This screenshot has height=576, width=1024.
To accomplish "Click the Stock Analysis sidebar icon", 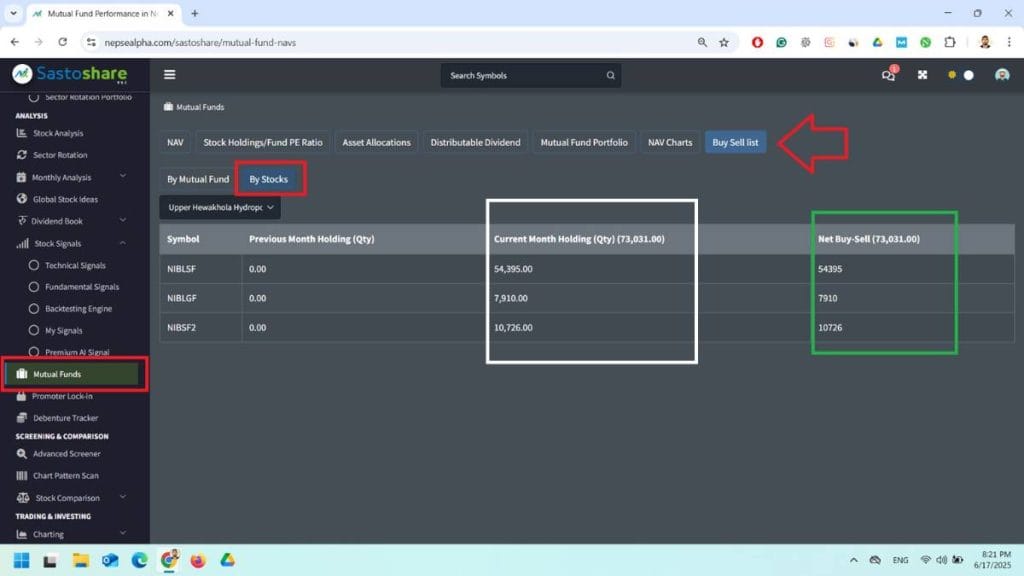I will (22, 133).
